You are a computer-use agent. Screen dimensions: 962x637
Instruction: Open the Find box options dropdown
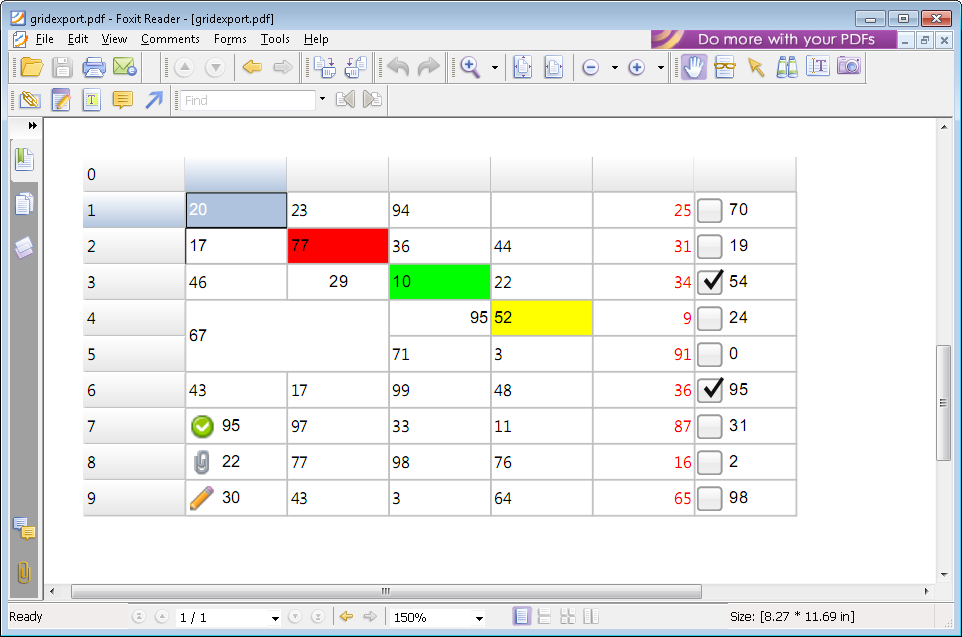[x=322, y=99]
